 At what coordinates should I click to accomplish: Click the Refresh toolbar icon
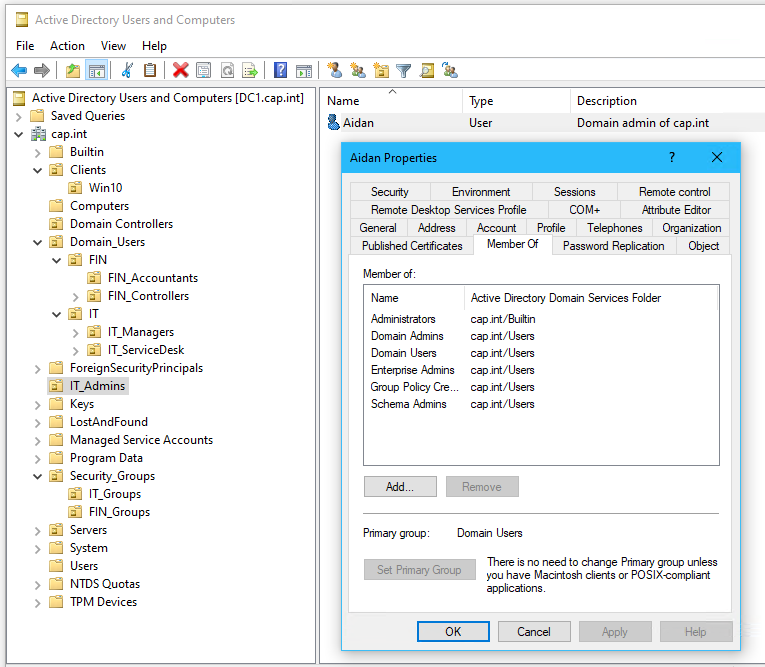pos(227,71)
